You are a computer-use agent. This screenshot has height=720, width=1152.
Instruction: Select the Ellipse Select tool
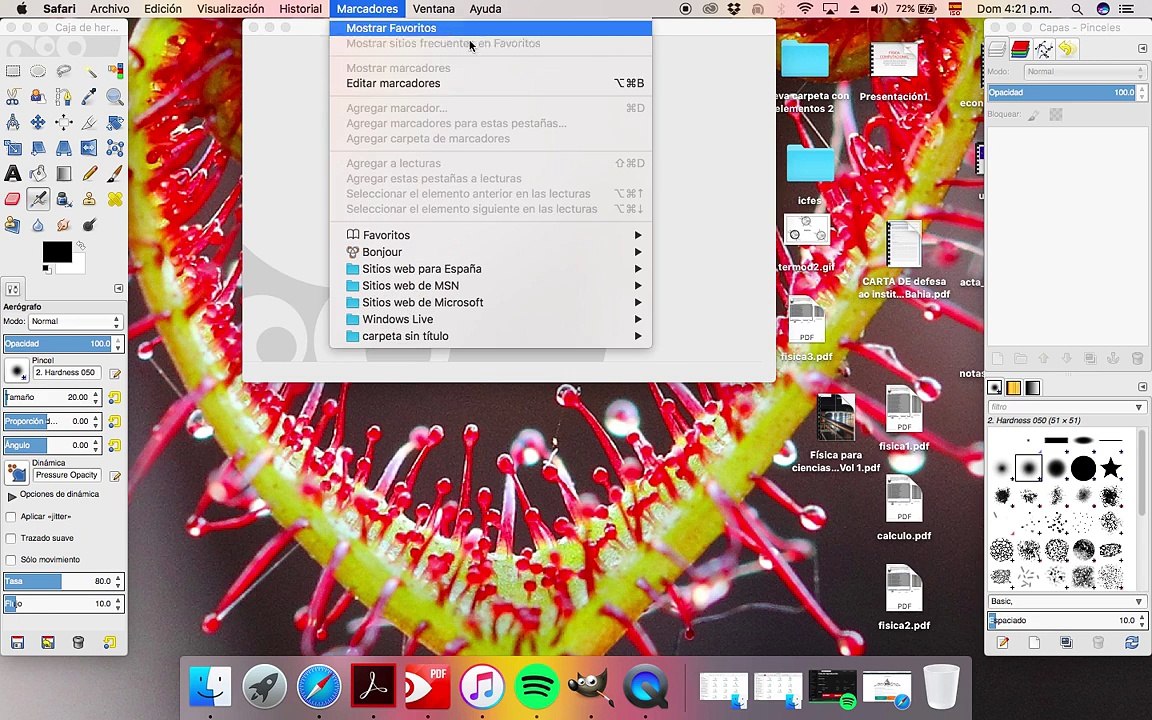[x=38, y=71]
